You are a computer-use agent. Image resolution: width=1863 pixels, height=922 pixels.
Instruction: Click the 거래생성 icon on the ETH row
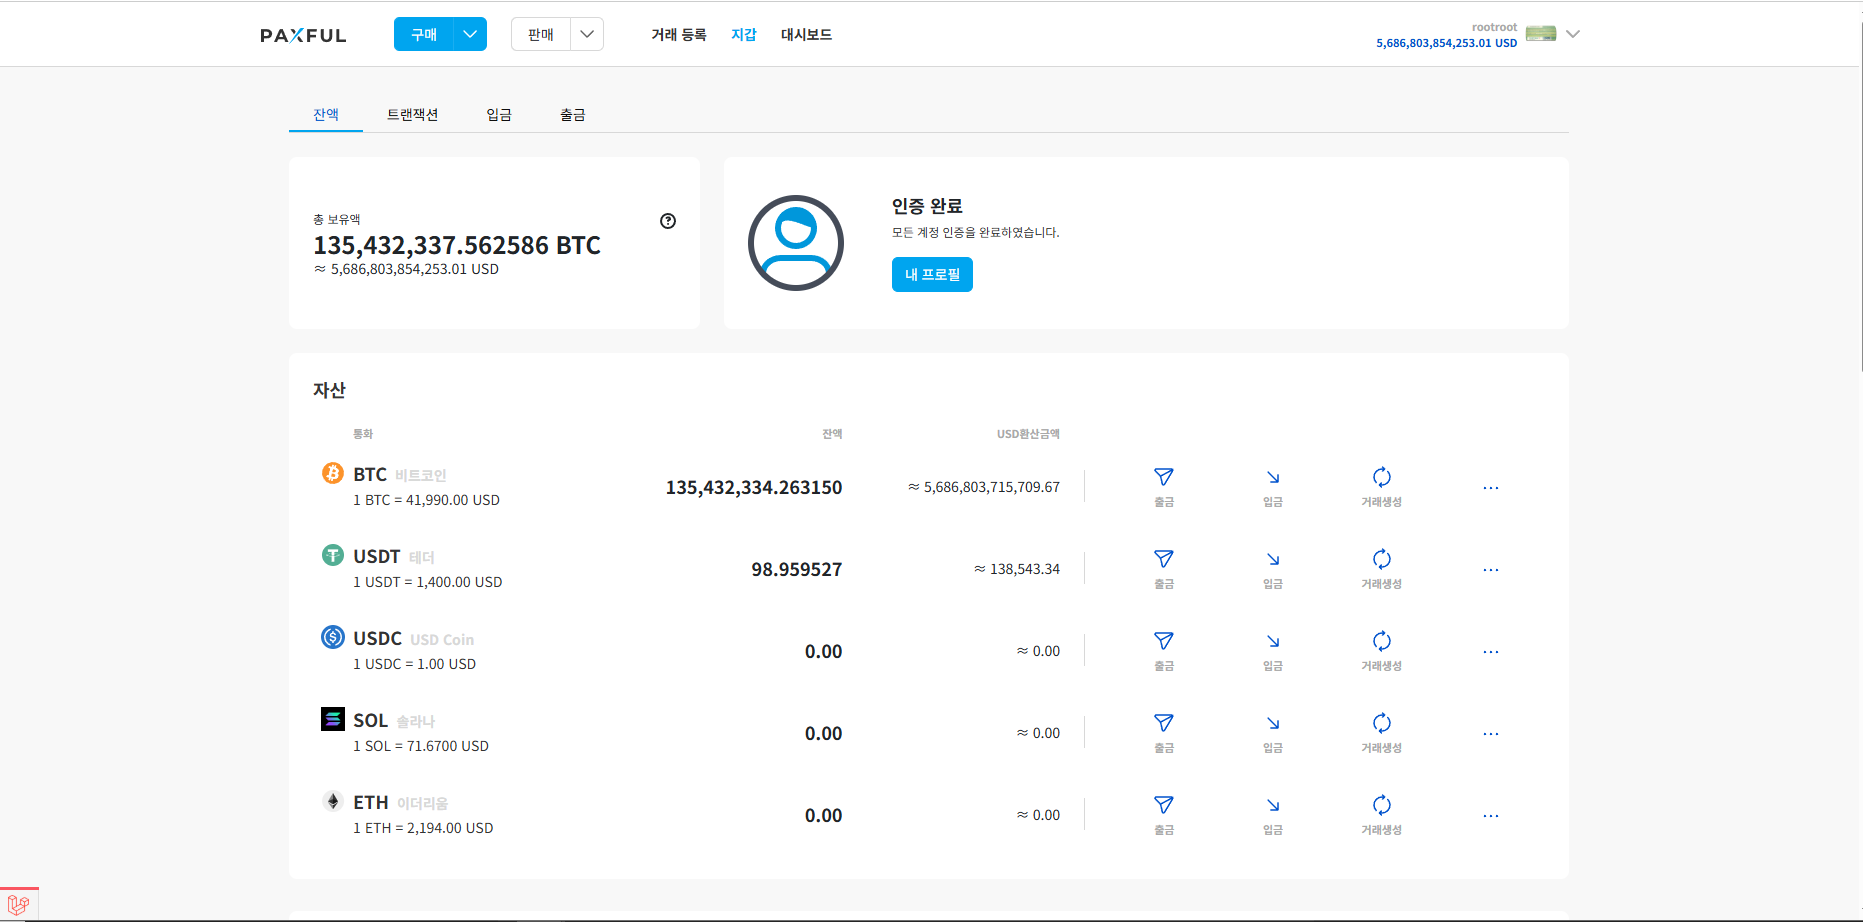1381,805
